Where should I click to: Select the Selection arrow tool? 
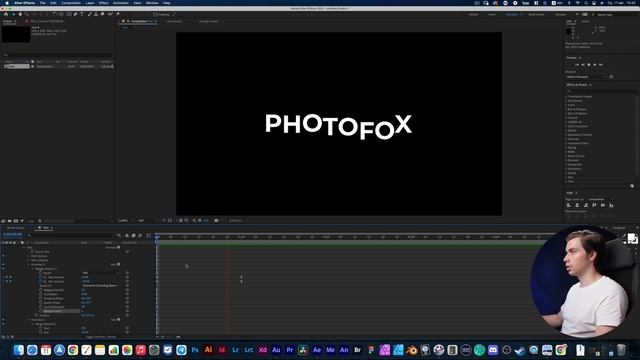[x=13, y=14]
